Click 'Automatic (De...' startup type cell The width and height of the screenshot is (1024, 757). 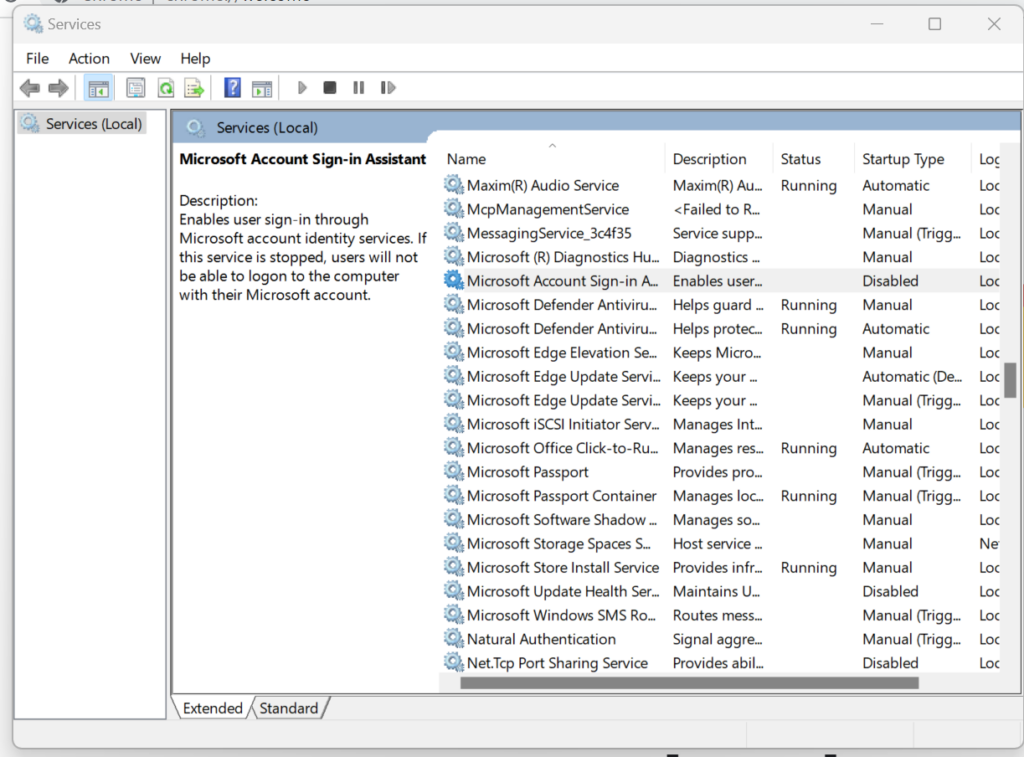[912, 376]
